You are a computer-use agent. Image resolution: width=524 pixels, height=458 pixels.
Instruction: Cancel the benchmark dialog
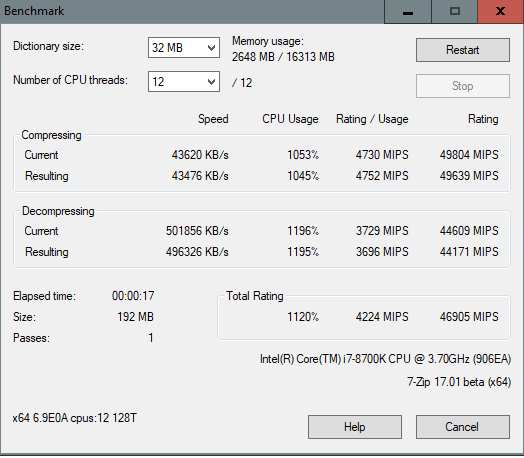coord(463,427)
